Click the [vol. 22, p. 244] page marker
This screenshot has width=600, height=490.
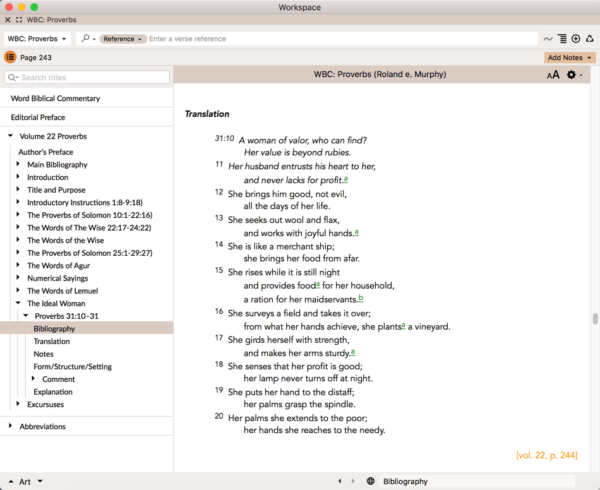click(x=547, y=455)
